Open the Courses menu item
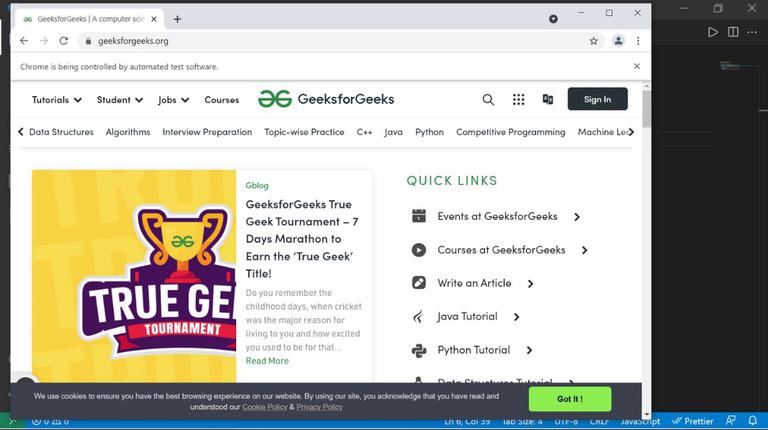The height and width of the screenshot is (430, 768). coord(222,100)
